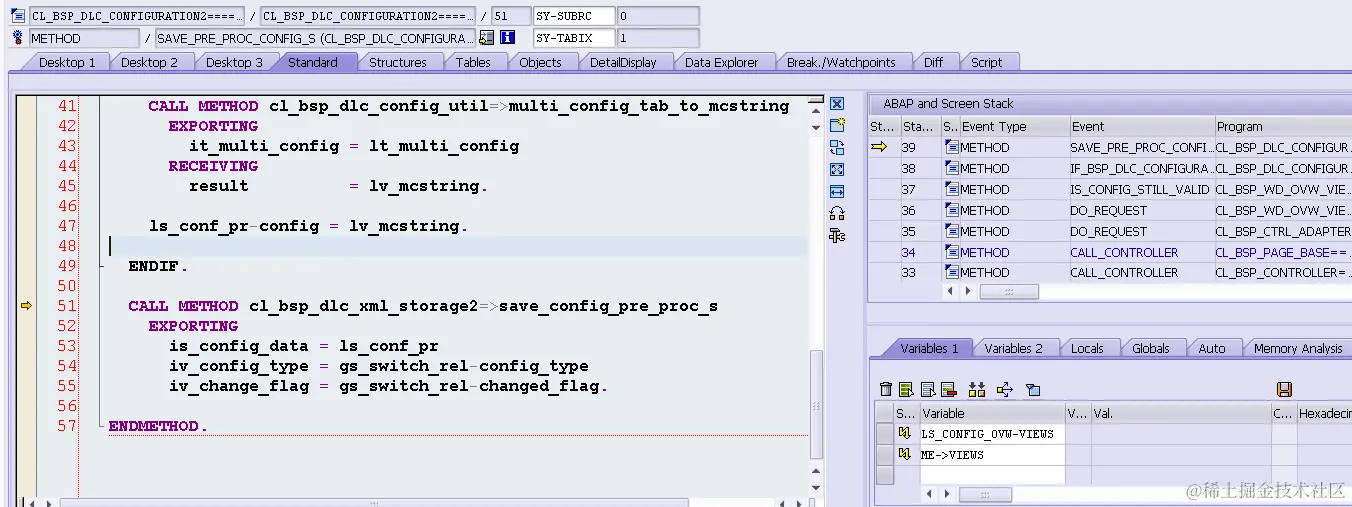This screenshot has height=507, width=1352.
Task: Switch to the Variables 2 tab
Action: (x=1013, y=348)
